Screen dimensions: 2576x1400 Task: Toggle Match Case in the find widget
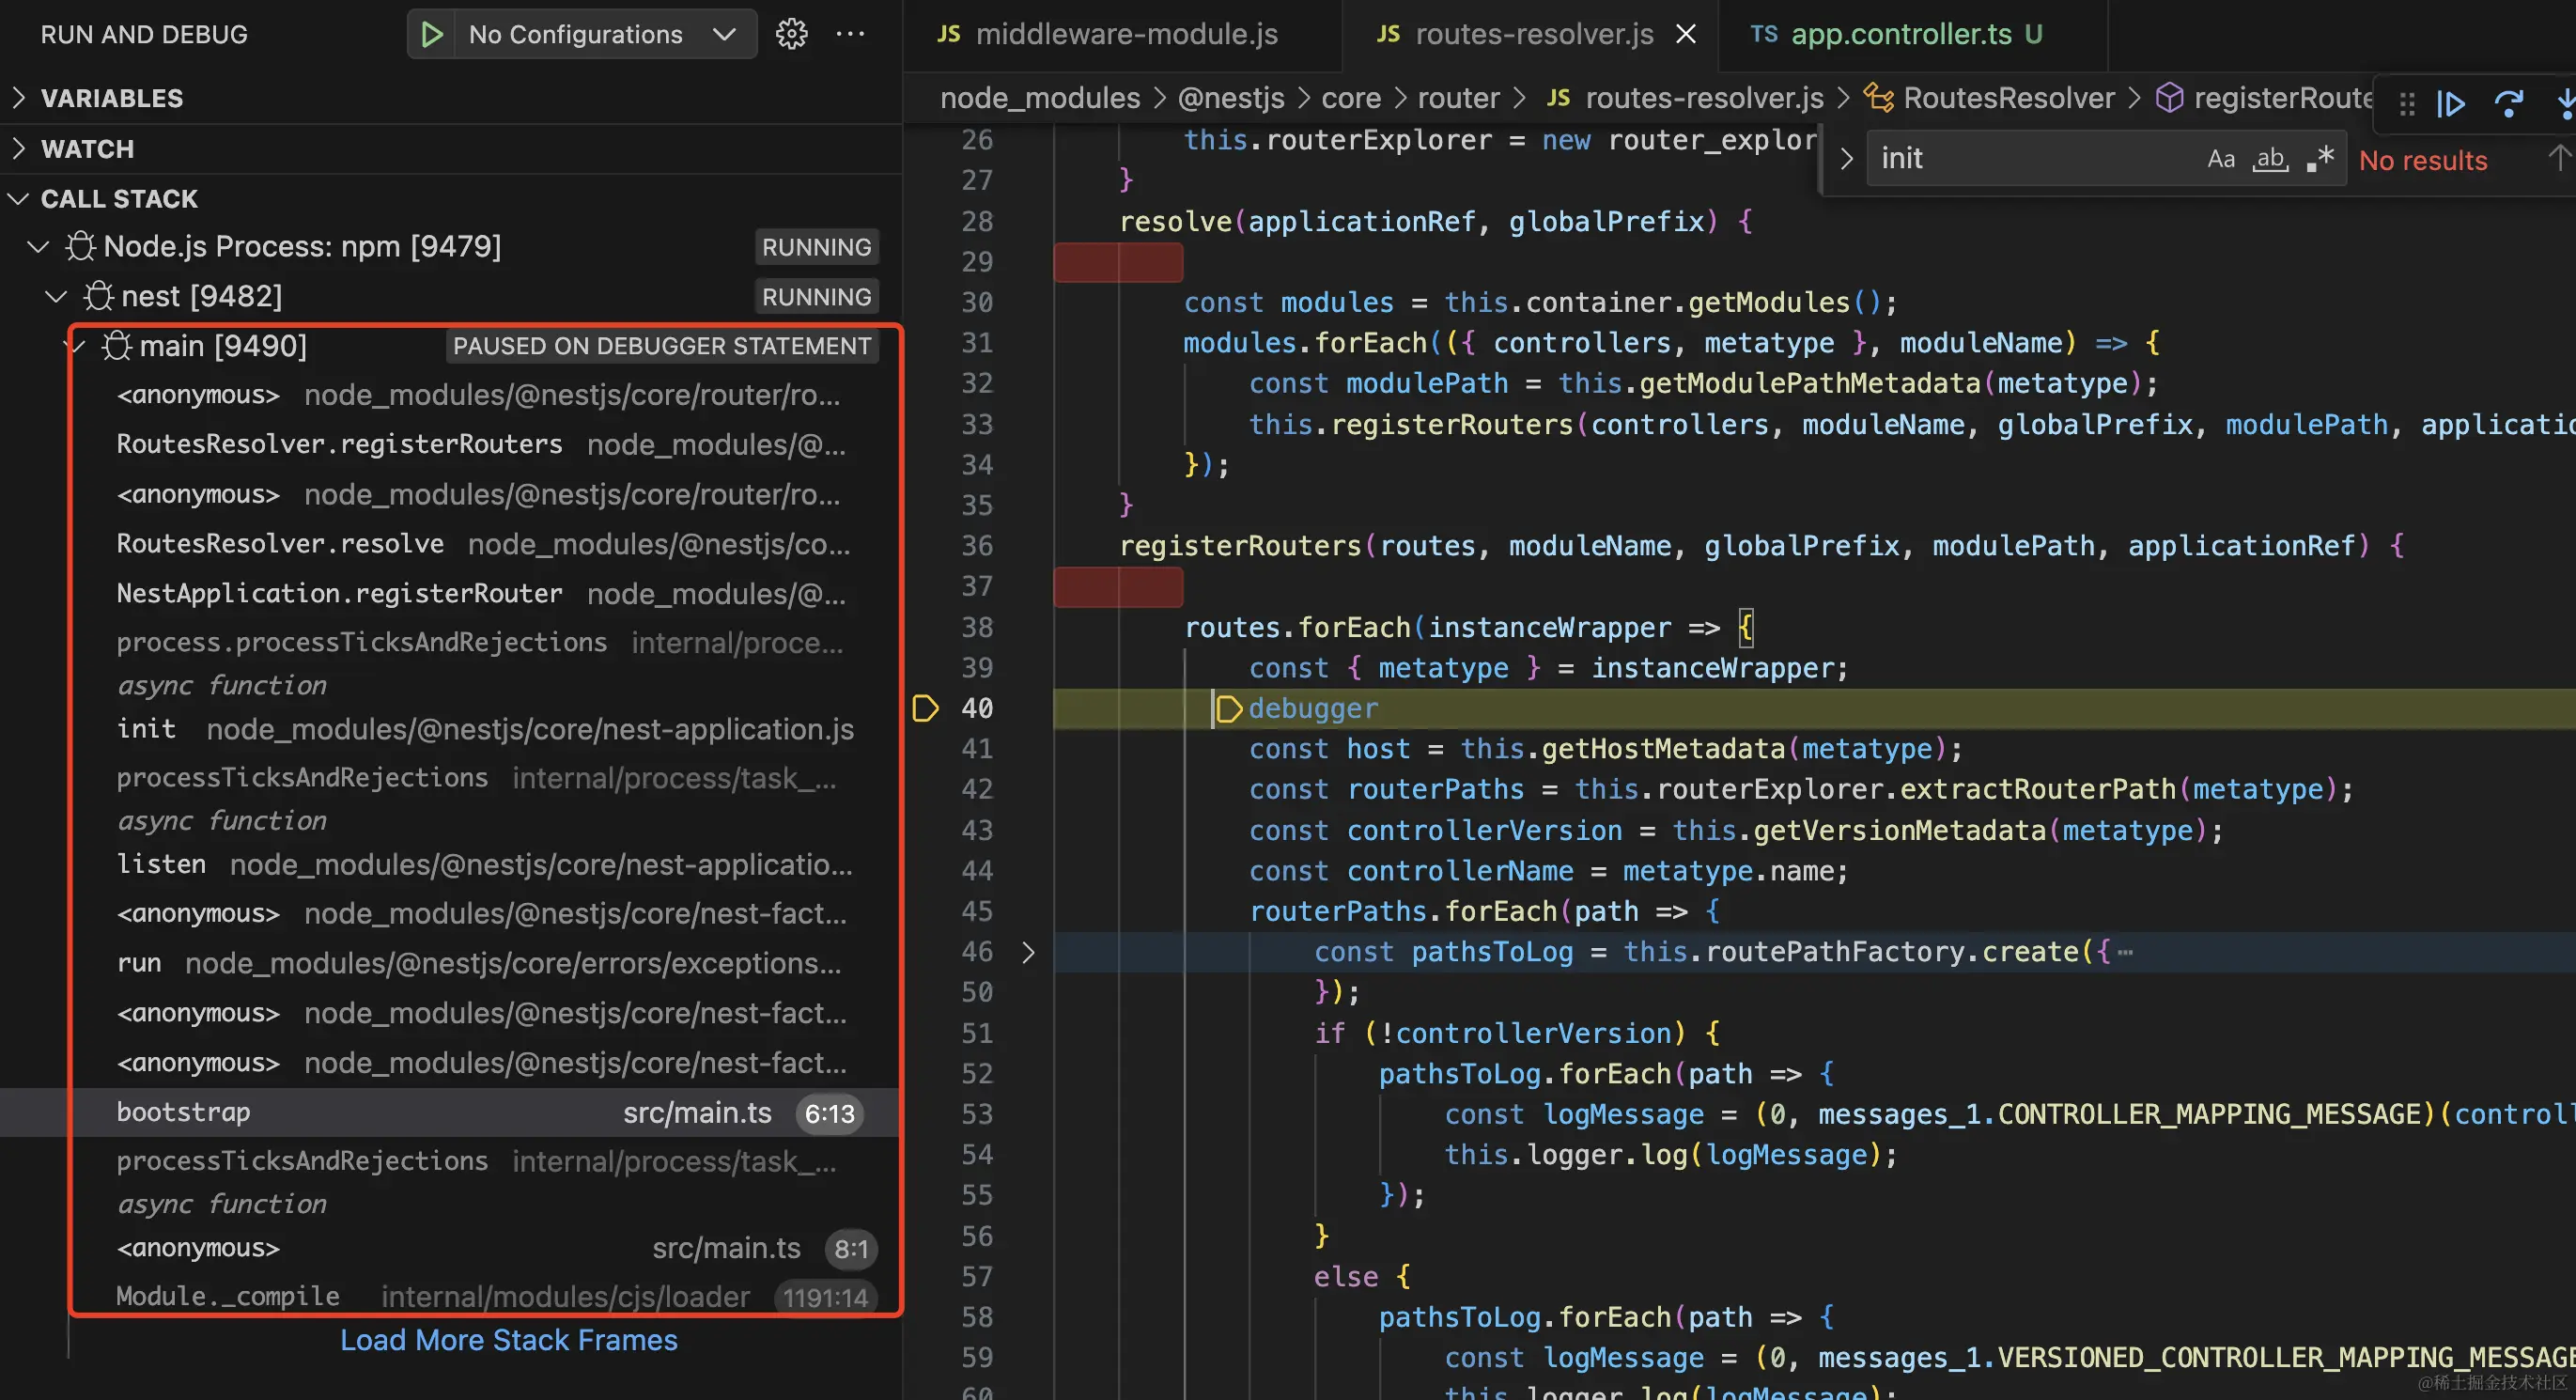tap(2220, 158)
